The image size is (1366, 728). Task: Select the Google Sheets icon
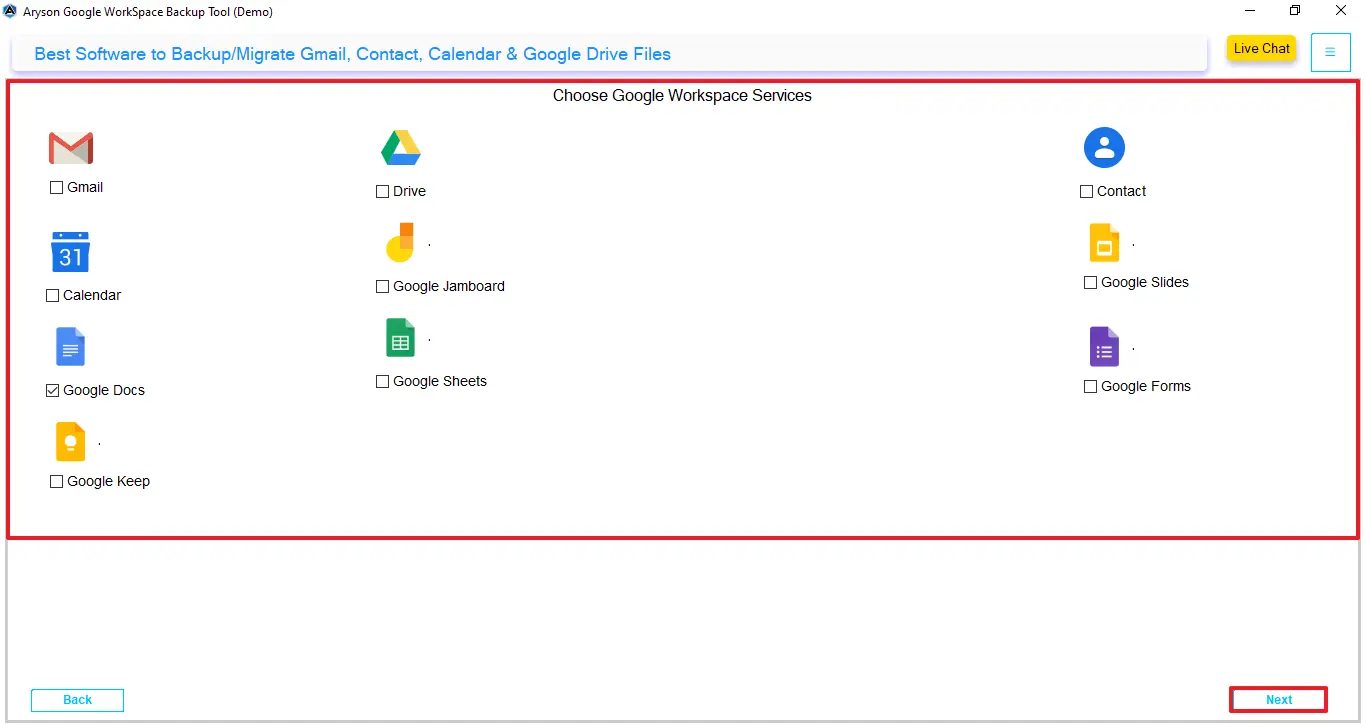tap(400, 338)
